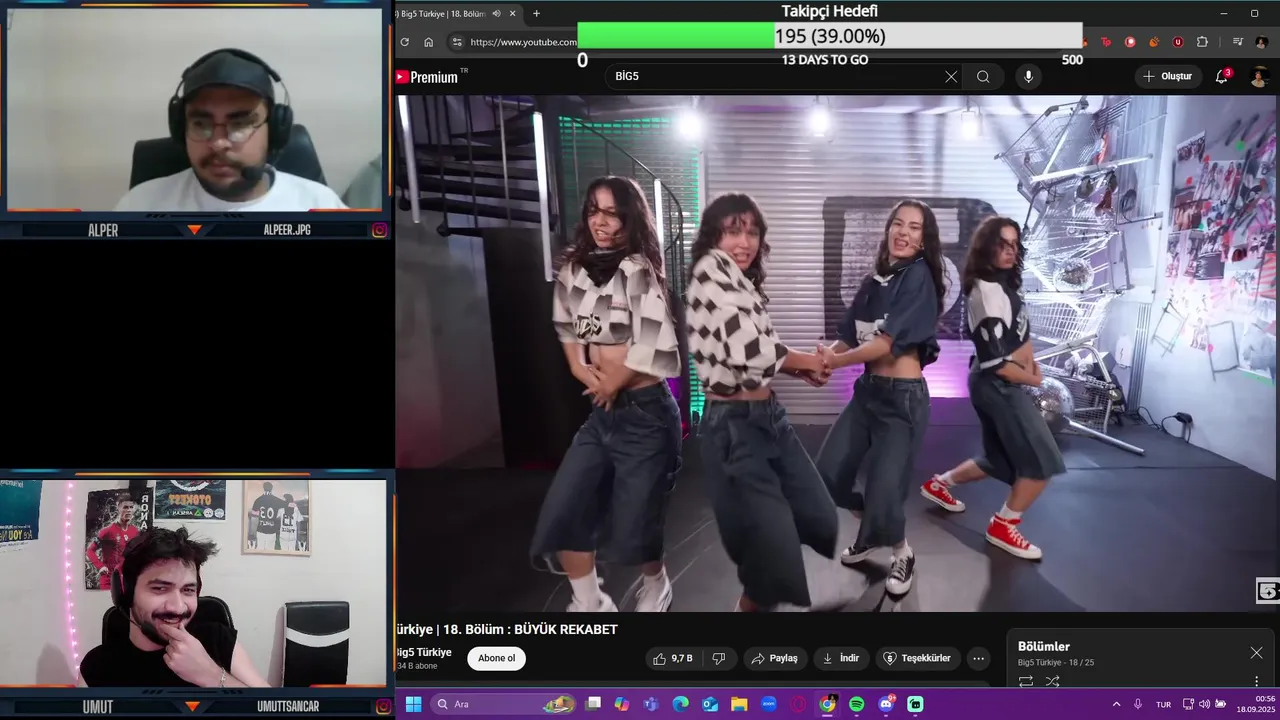Dislike the video
Image resolution: width=1280 pixels, height=720 pixels.
pos(718,658)
